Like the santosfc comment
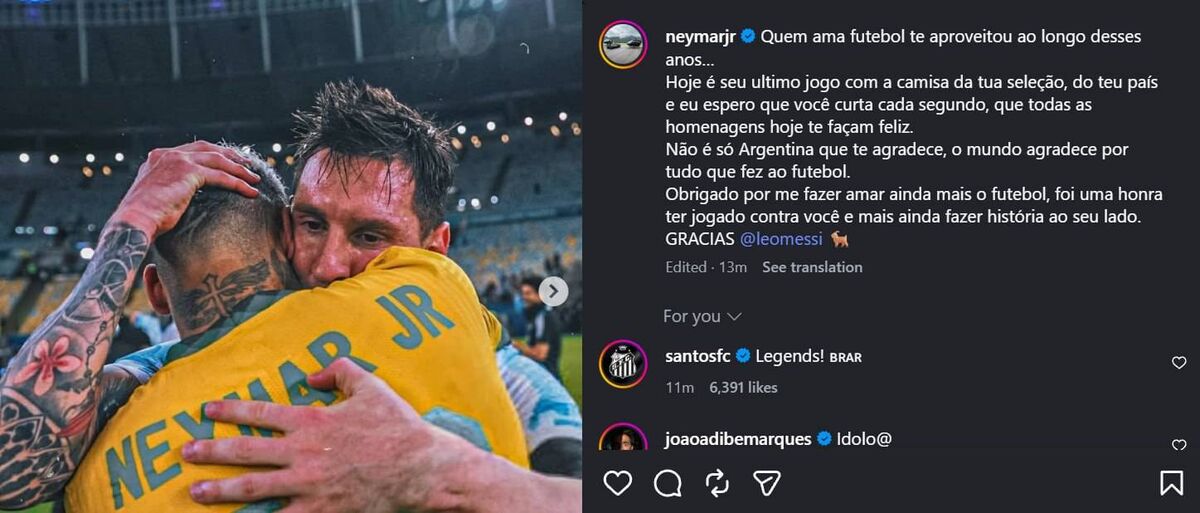1200x513 pixels. 1179,363
